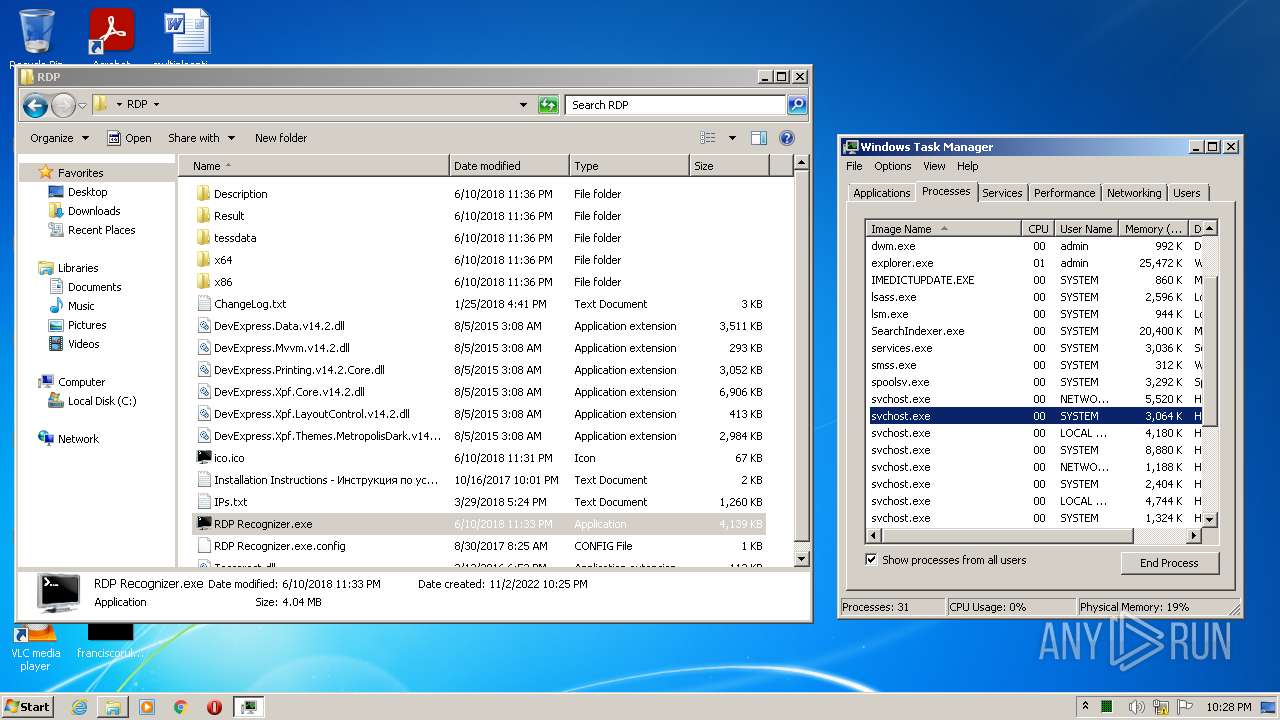Select Local Disk (C:) in navigation pane
Screen dimensions: 1280x720
click(102, 401)
